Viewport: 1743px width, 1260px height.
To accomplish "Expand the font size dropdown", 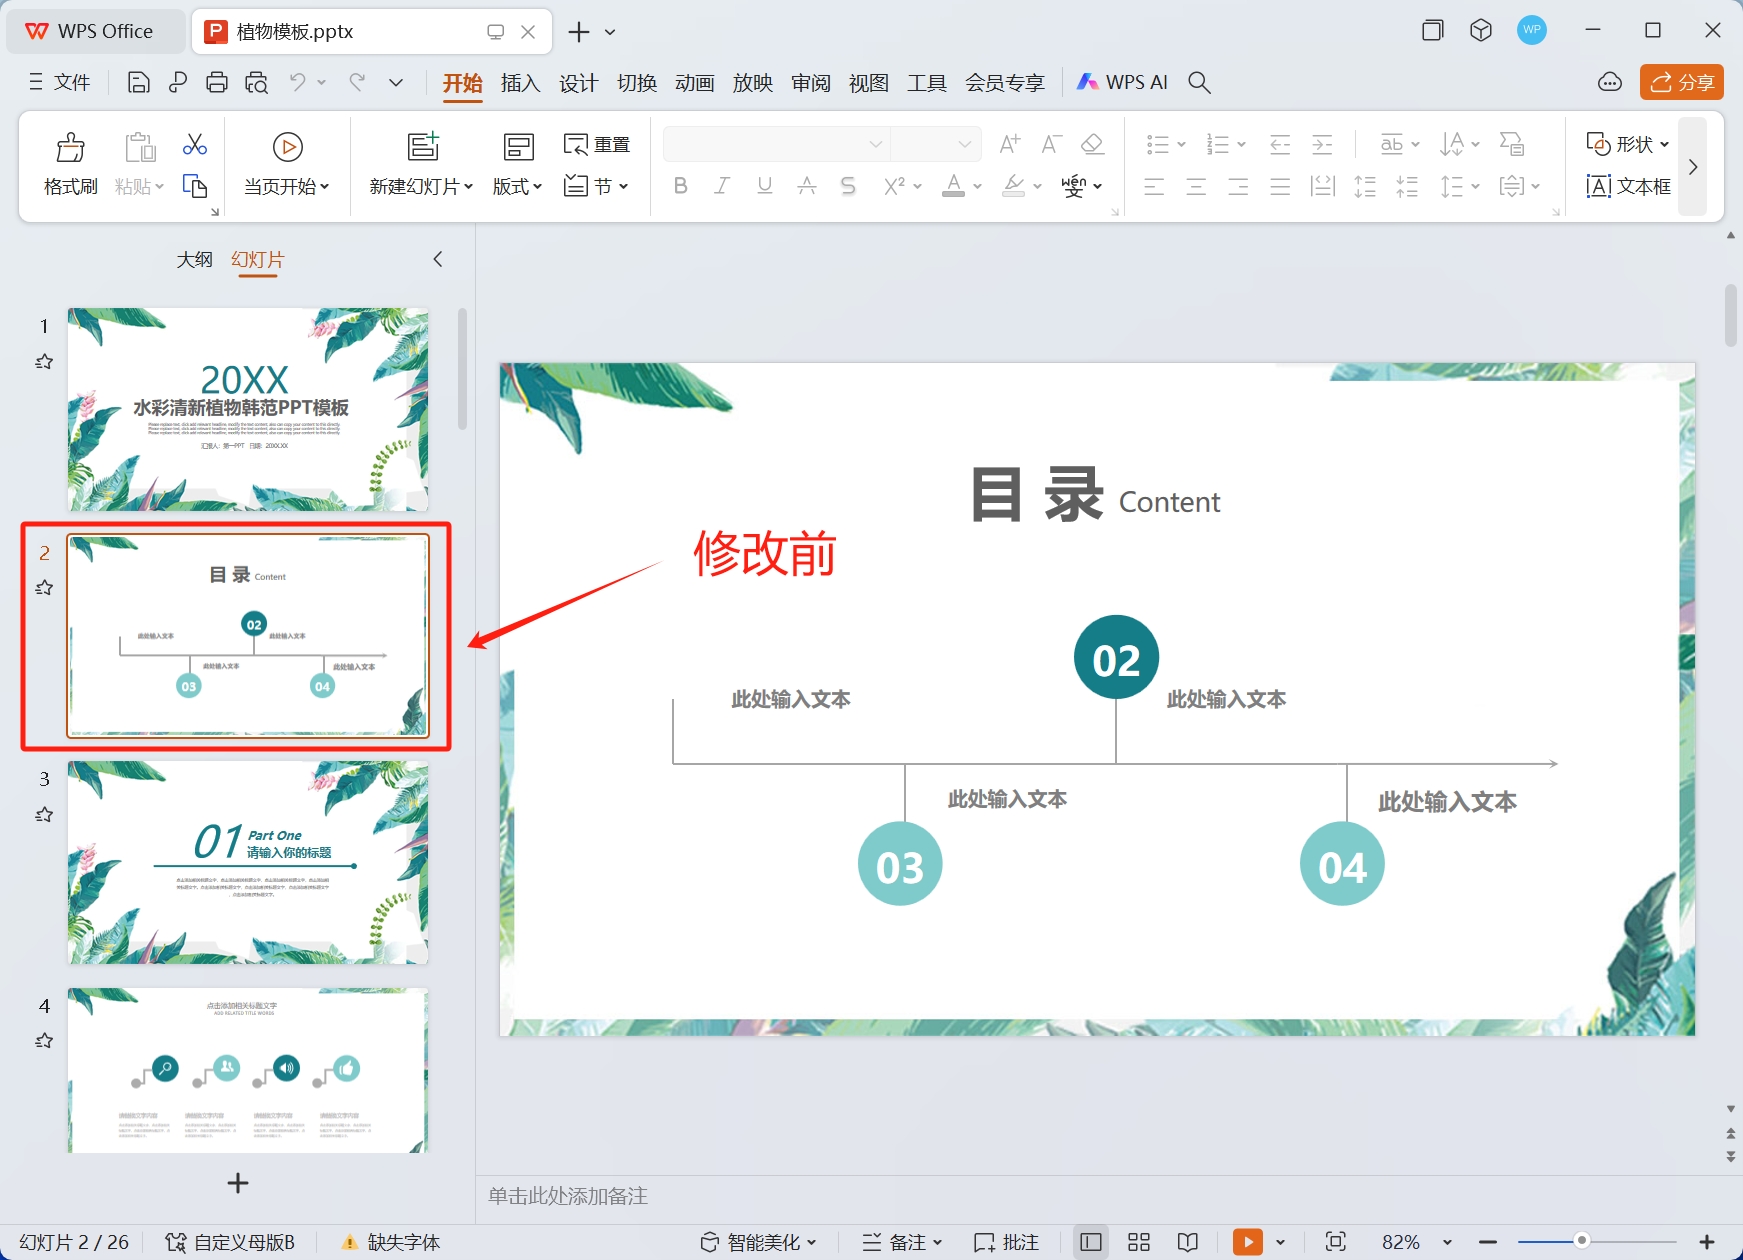I will tap(963, 143).
